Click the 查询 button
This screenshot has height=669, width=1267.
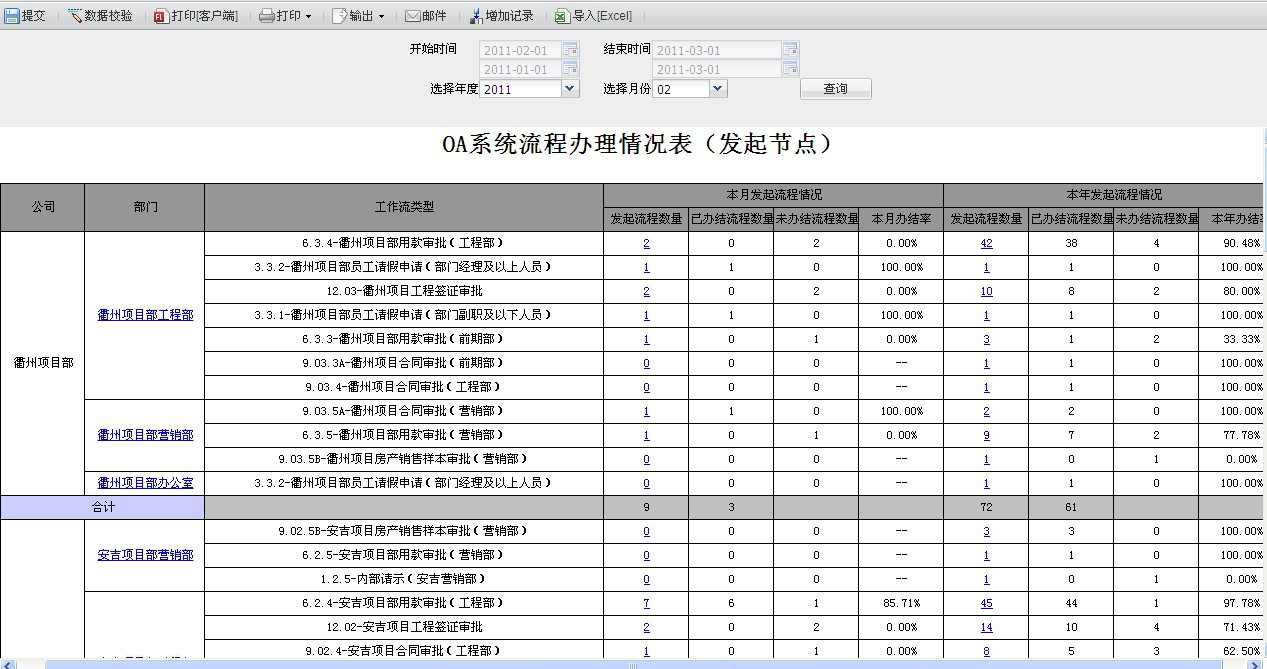pos(836,89)
